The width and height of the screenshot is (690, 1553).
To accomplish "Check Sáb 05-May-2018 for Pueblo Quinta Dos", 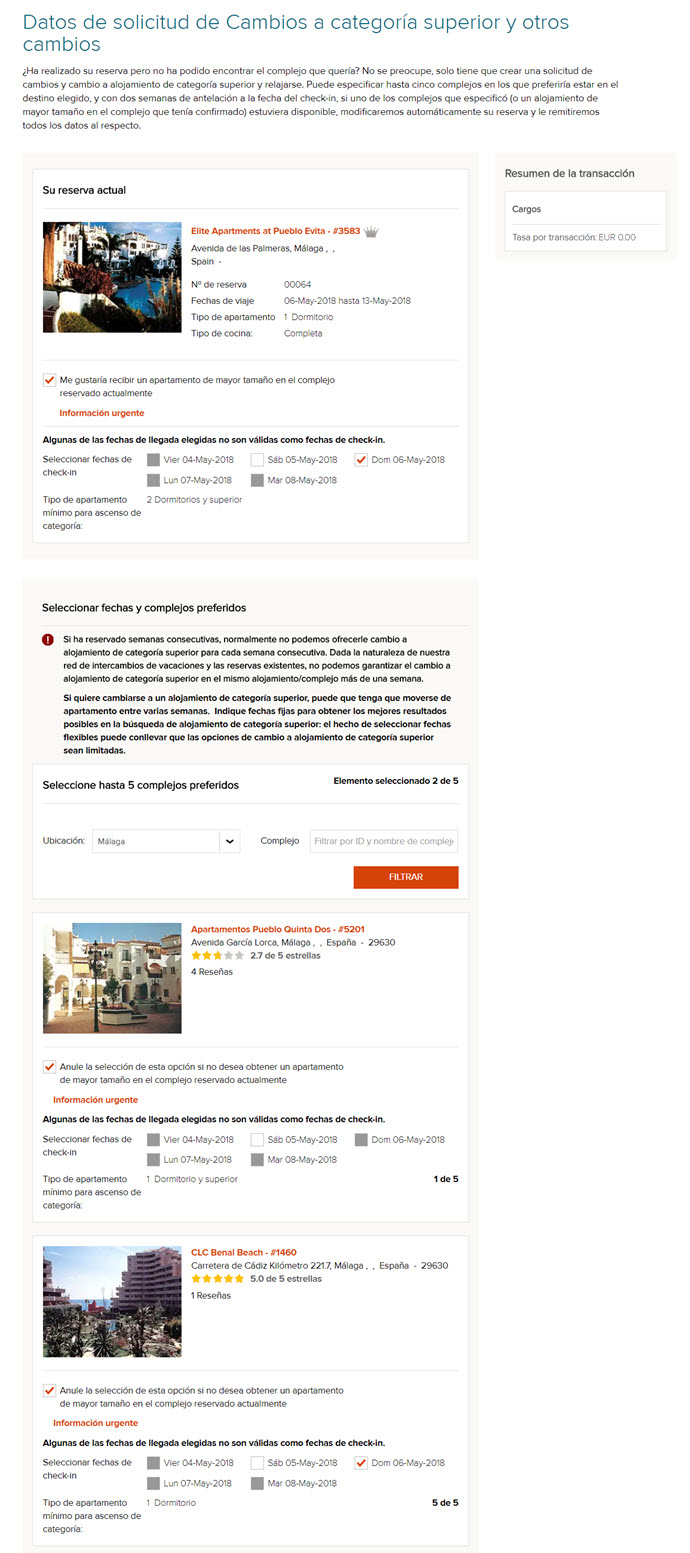I will [258, 1139].
